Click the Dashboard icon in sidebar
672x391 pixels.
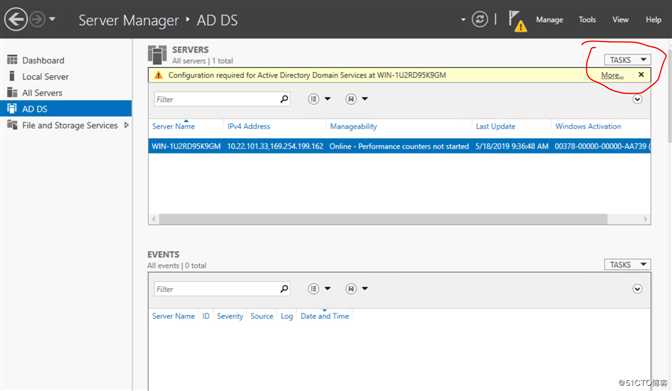[12, 60]
